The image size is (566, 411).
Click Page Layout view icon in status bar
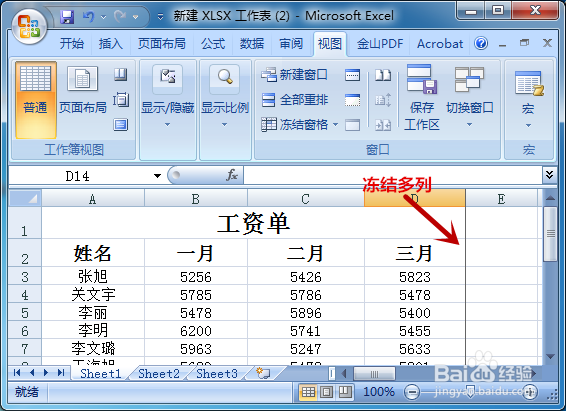pyautogui.click(x=327, y=392)
